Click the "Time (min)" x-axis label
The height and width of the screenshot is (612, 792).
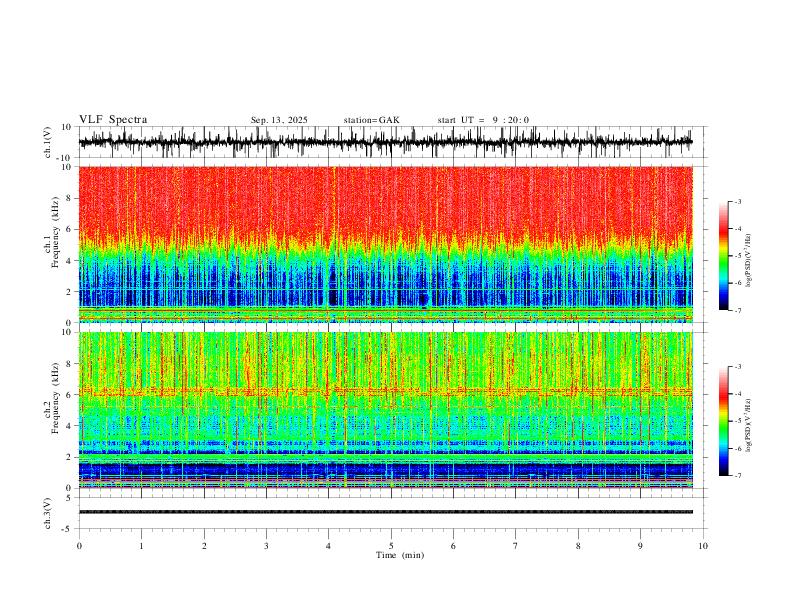tap(400, 555)
